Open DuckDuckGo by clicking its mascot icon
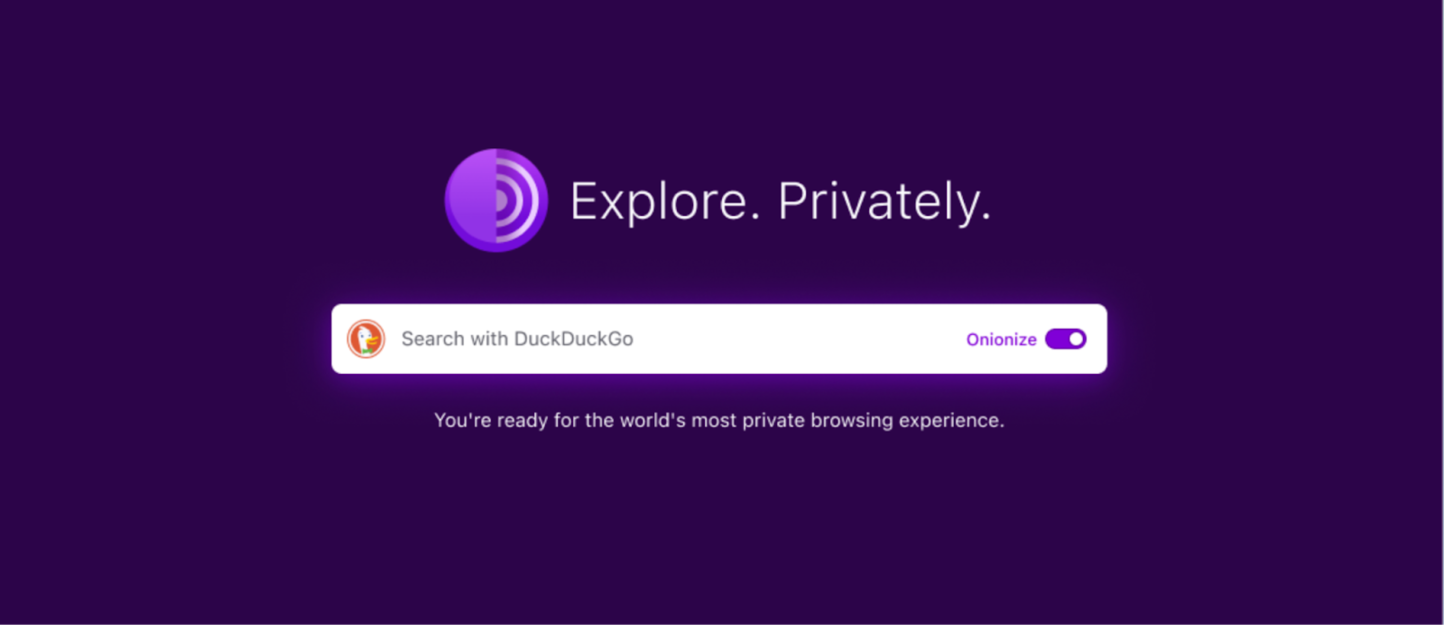The image size is (1444, 625). pyautogui.click(x=367, y=339)
